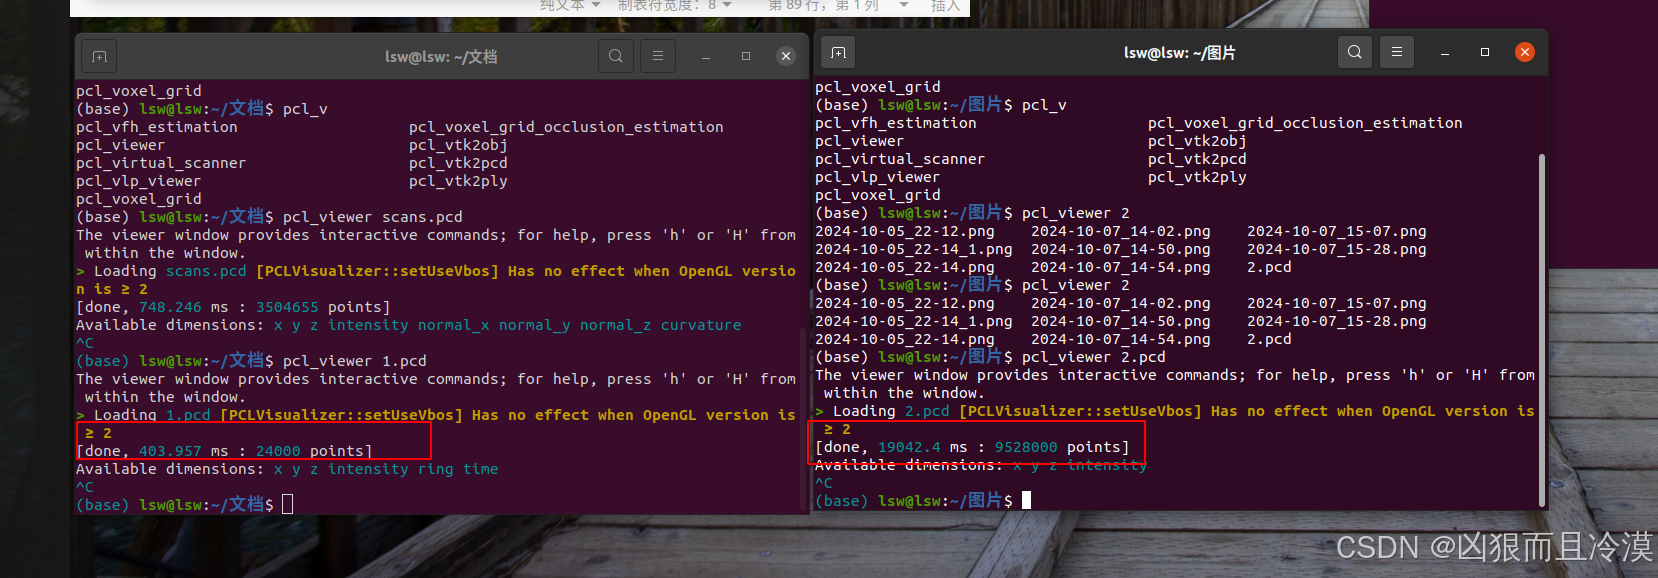Open the 制表符宽度: 8 dropdown
1658x578 pixels.
[675, 6]
